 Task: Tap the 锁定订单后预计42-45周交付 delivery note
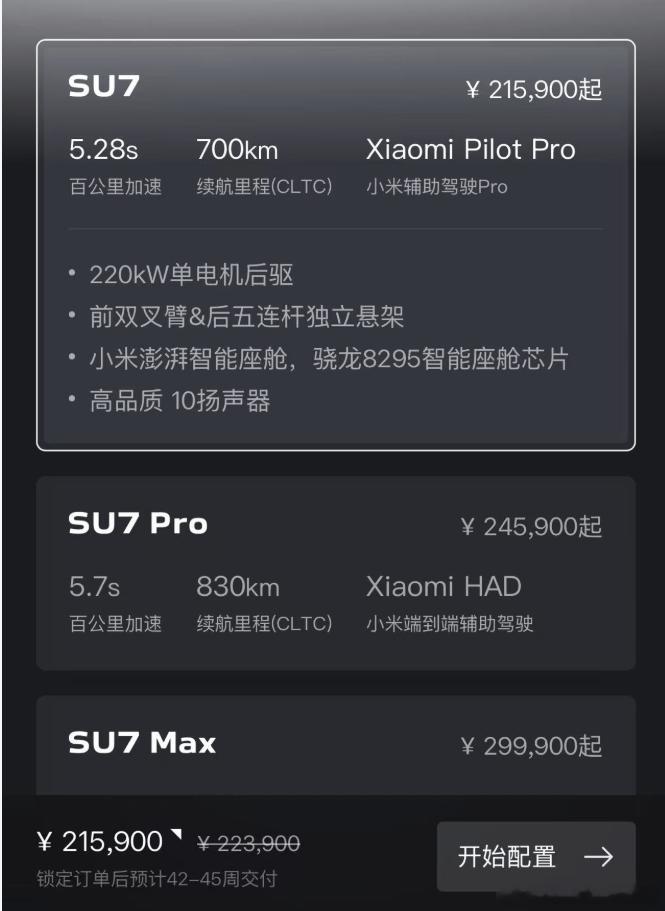(x=157, y=878)
